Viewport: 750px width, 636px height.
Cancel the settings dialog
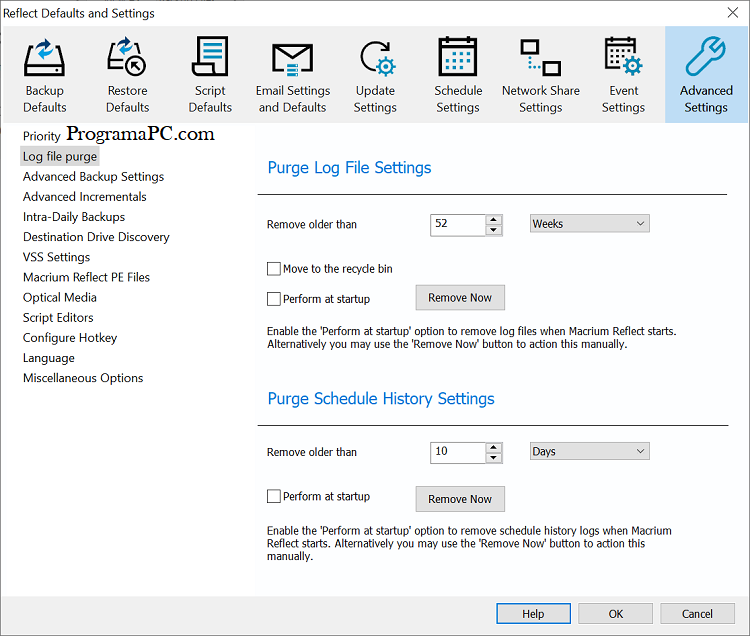697,614
